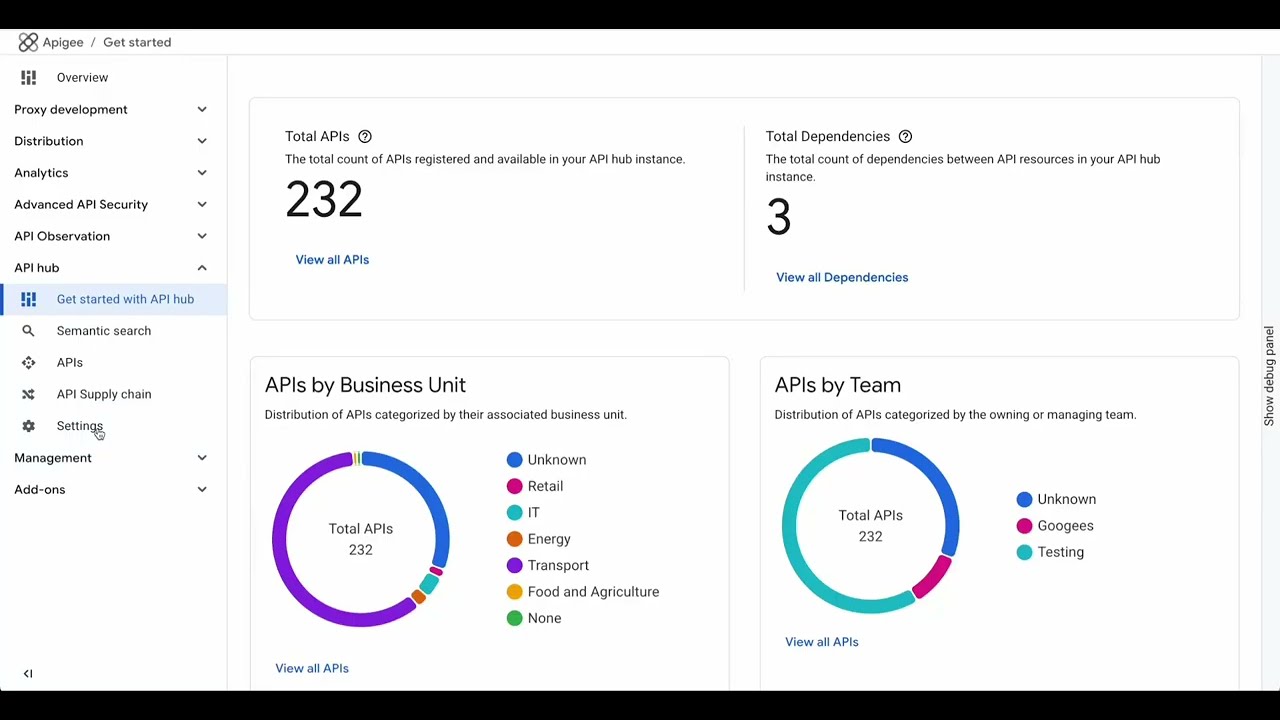Click the None legend color swatch

tap(514, 618)
